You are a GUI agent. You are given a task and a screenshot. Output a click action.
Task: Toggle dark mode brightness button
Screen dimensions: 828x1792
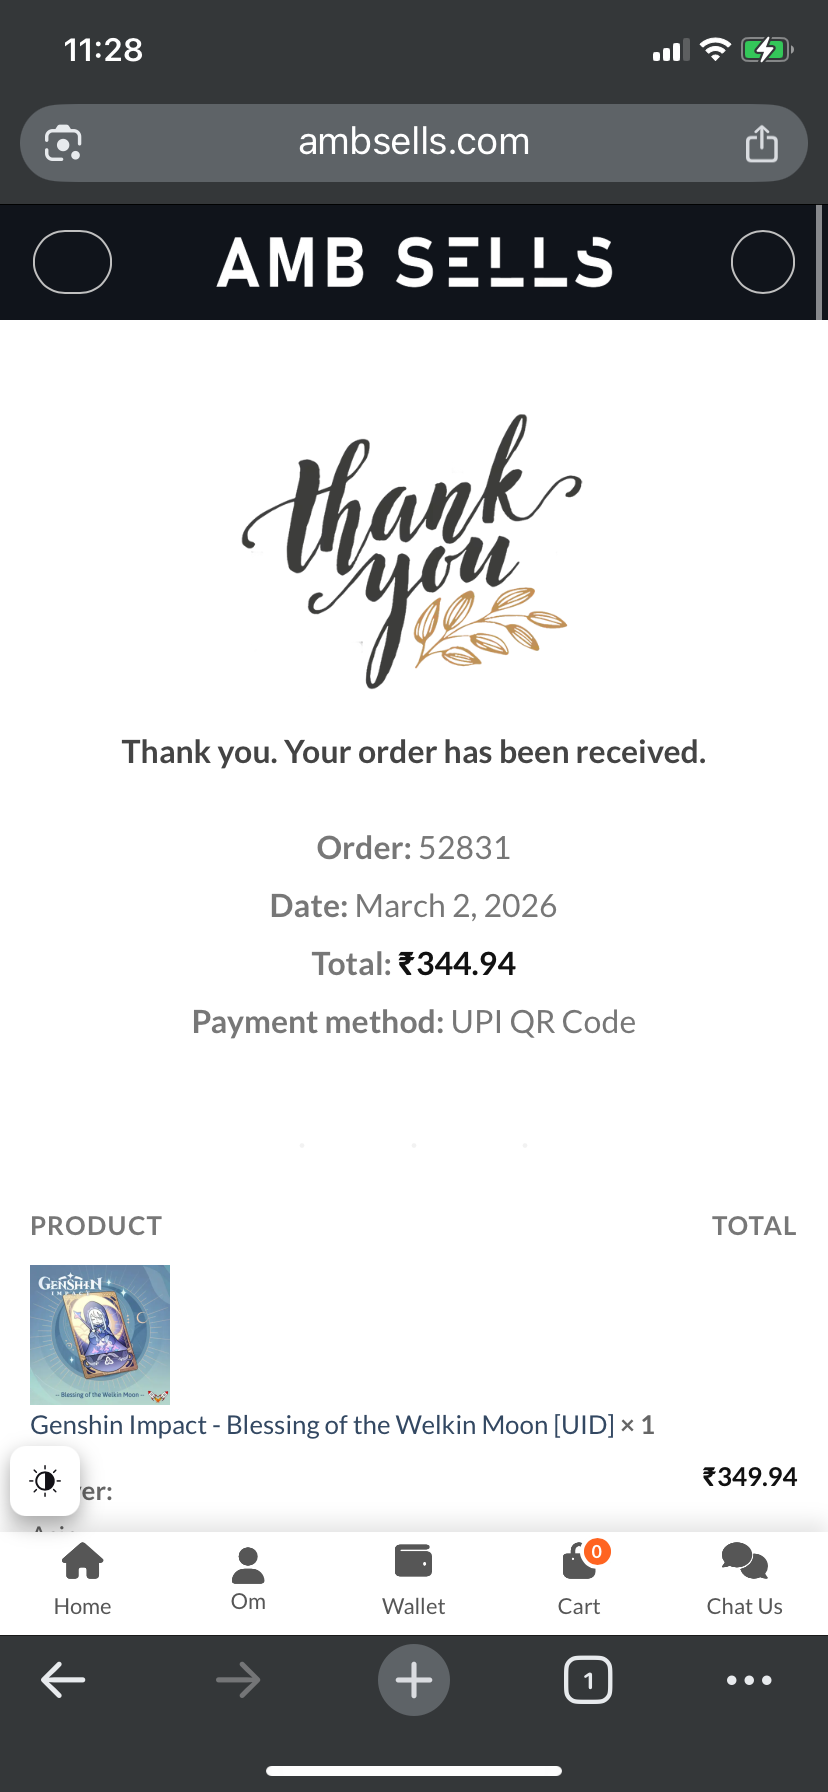point(45,1481)
